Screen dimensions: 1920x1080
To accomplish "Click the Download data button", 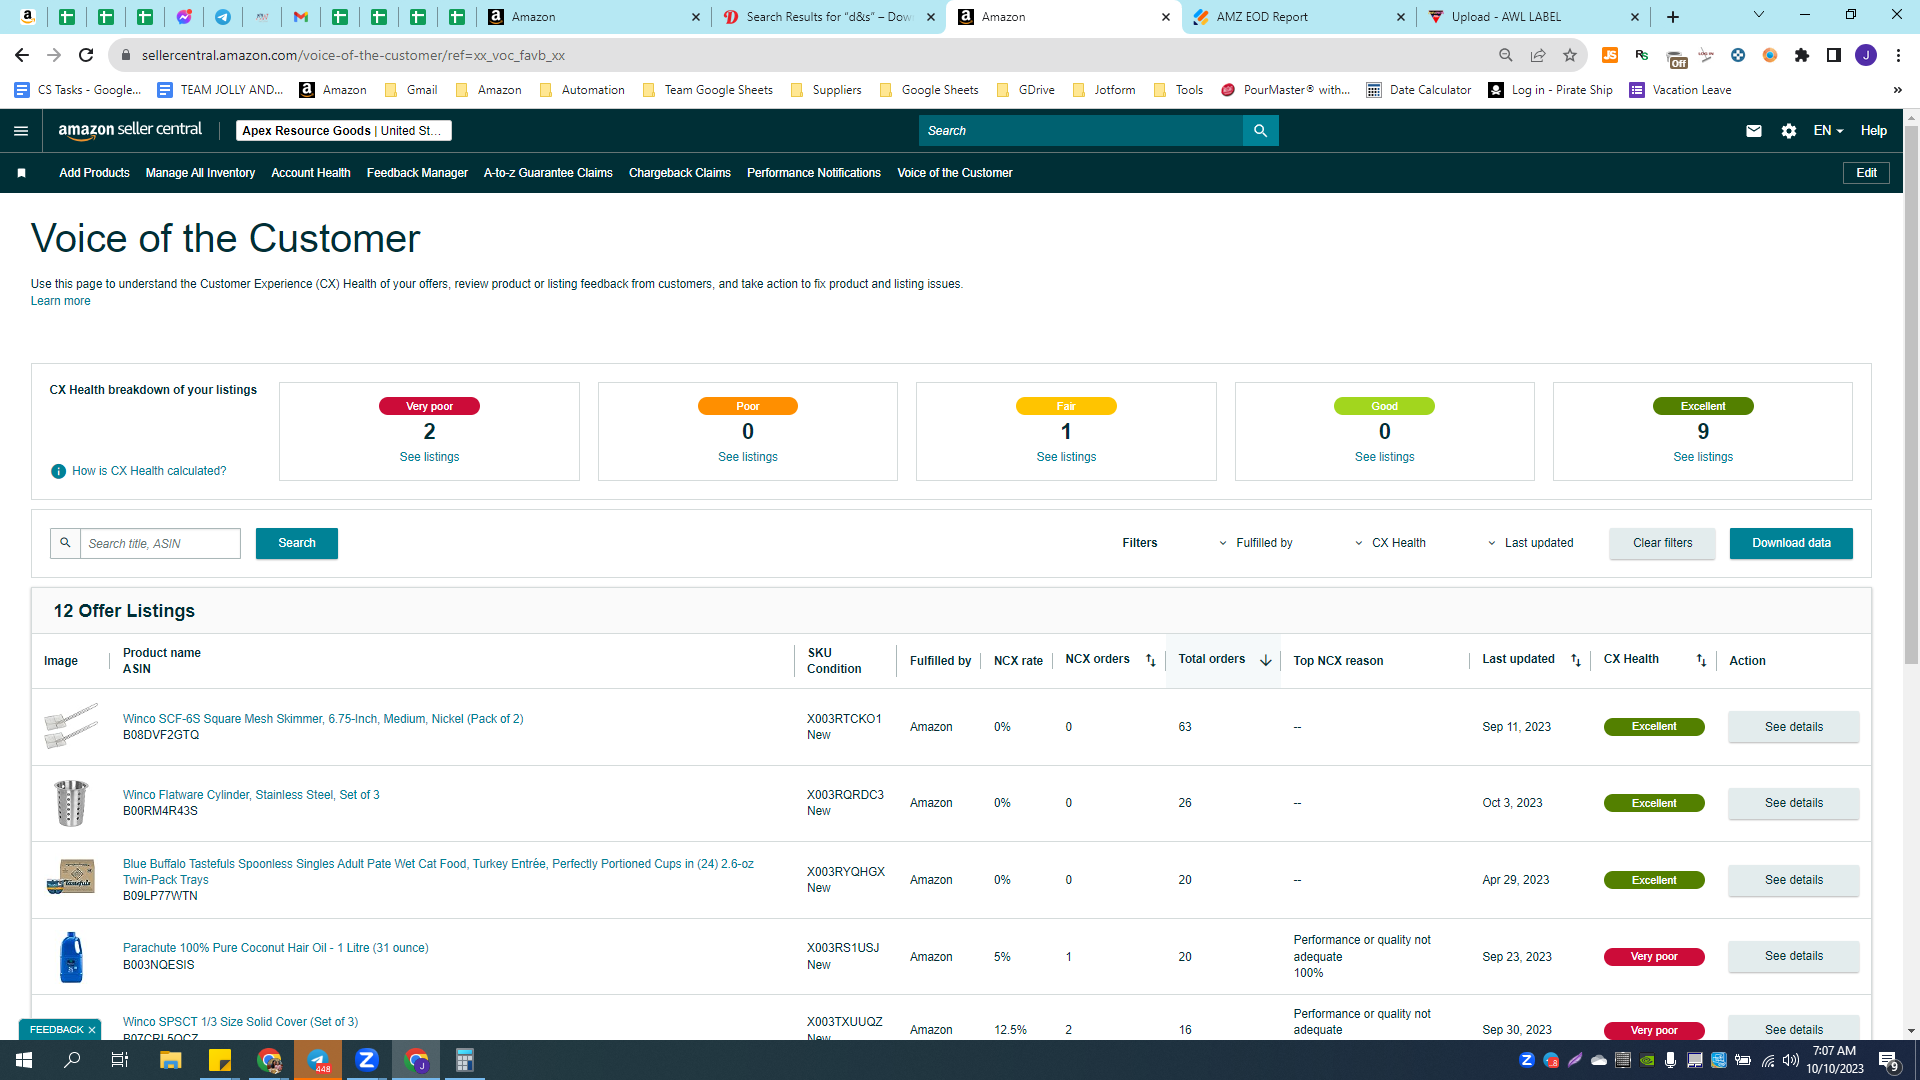I will click(1791, 543).
